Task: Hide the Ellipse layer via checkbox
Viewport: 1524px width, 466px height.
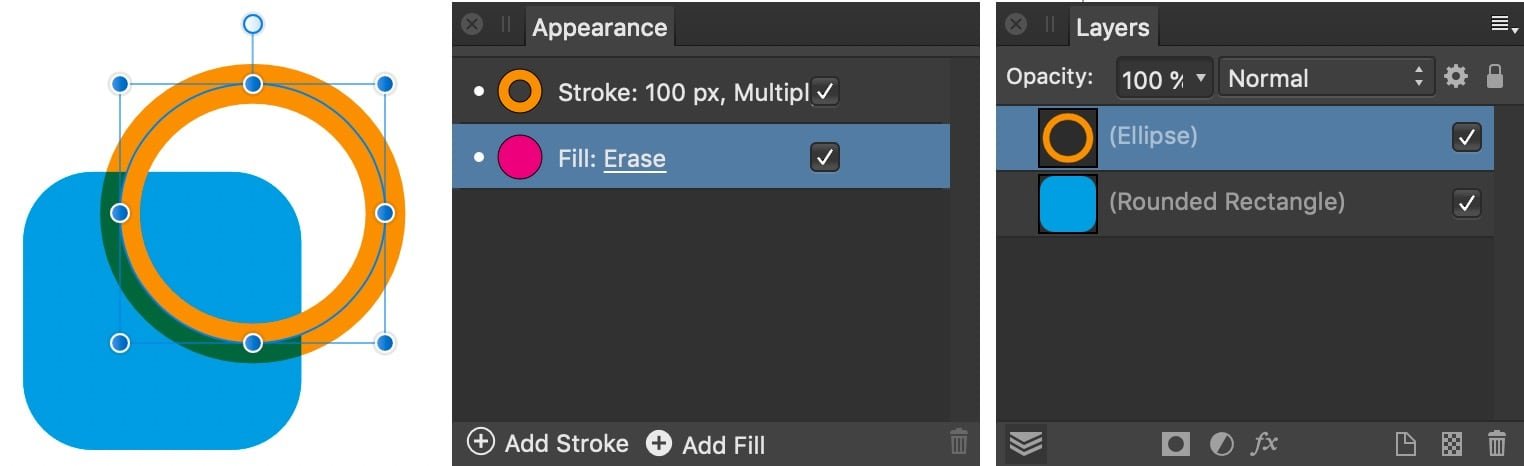Action: tap(1467, 137)
